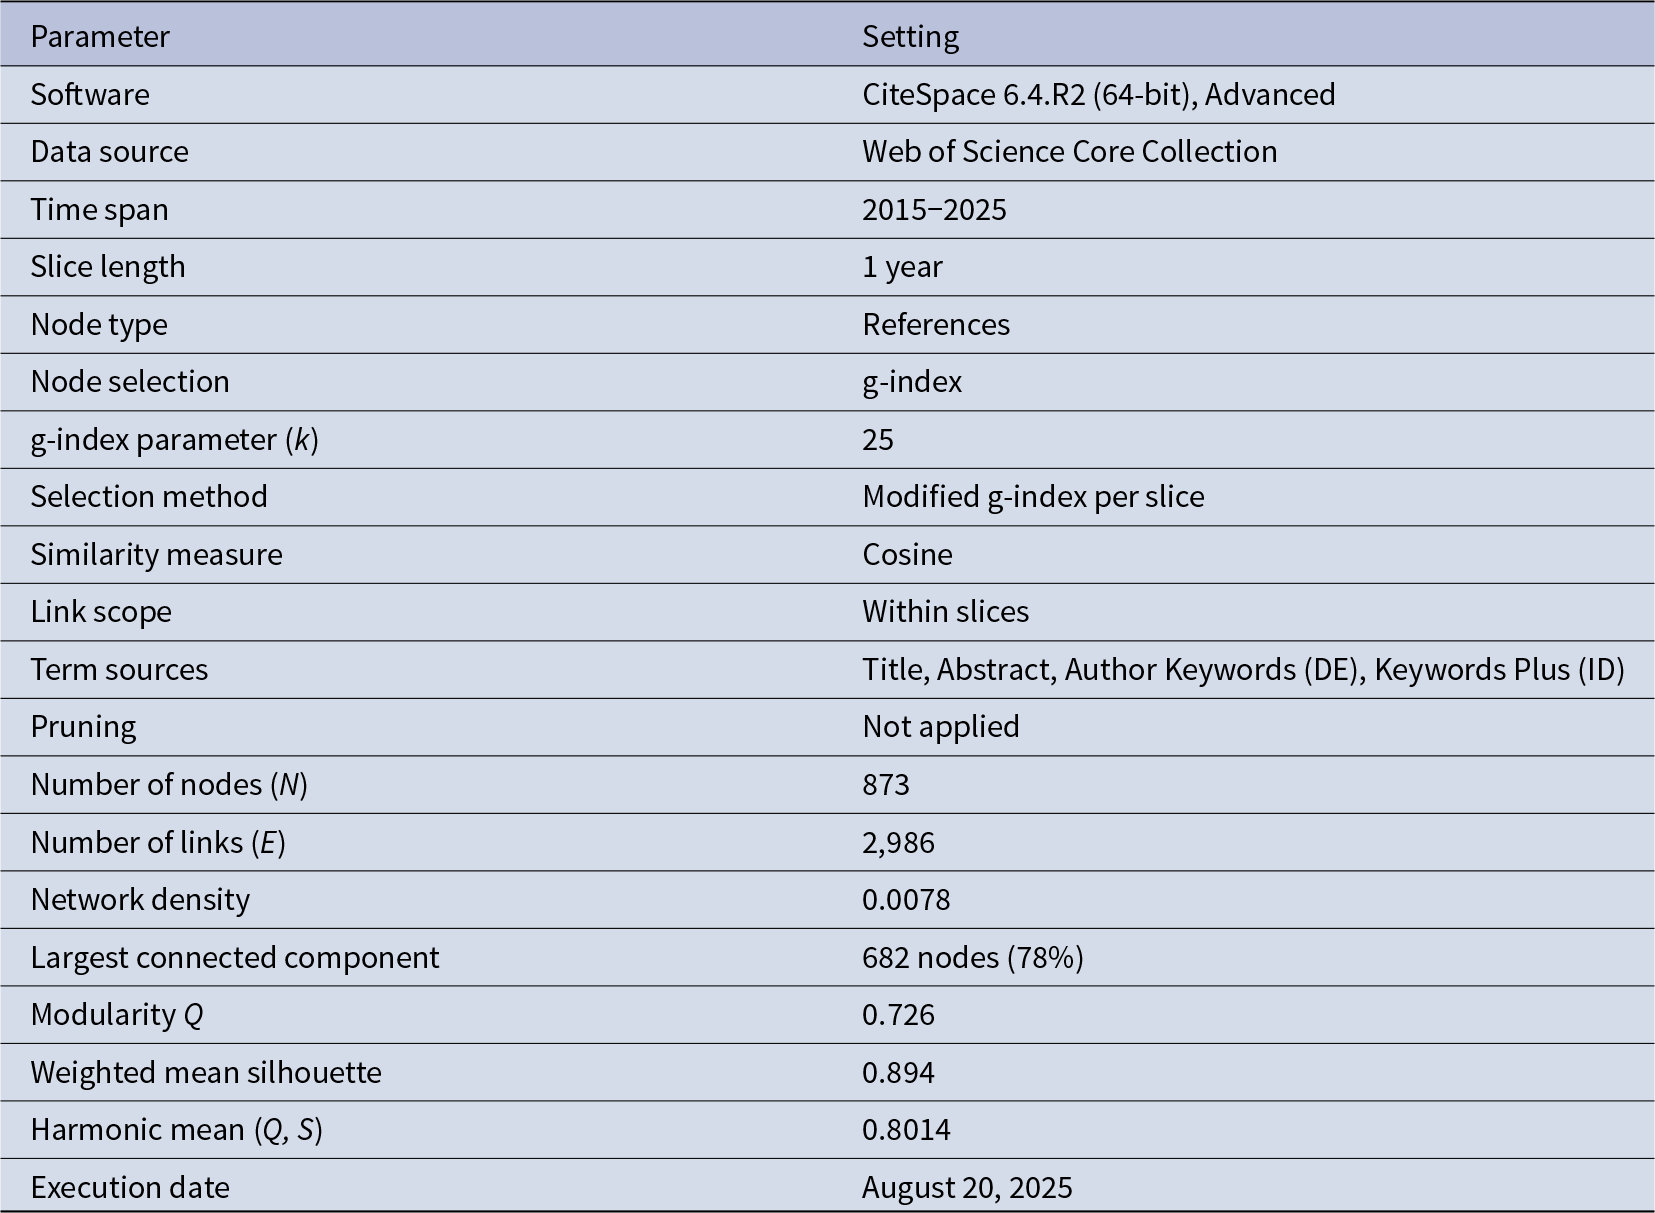Select the Network density value 0.0078

(906, 899)
